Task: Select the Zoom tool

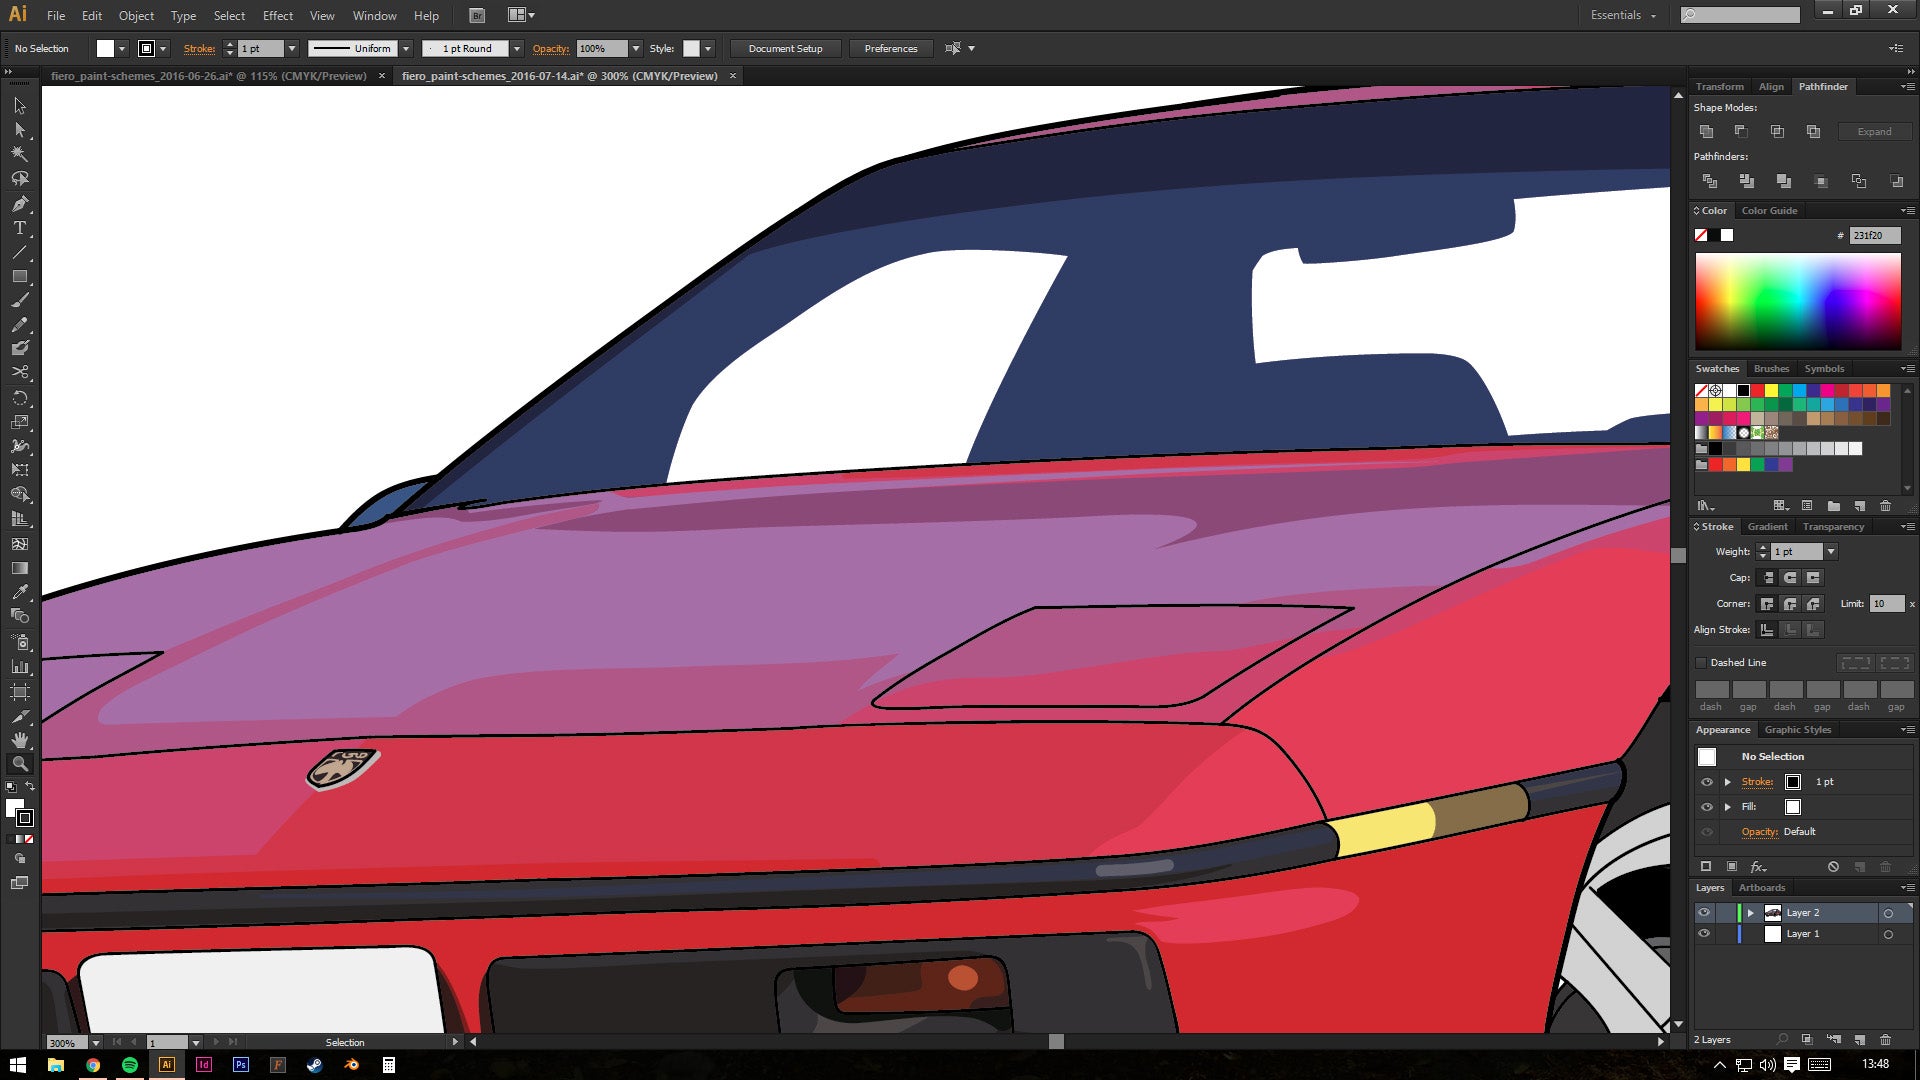Action: (x=20, y=764)
